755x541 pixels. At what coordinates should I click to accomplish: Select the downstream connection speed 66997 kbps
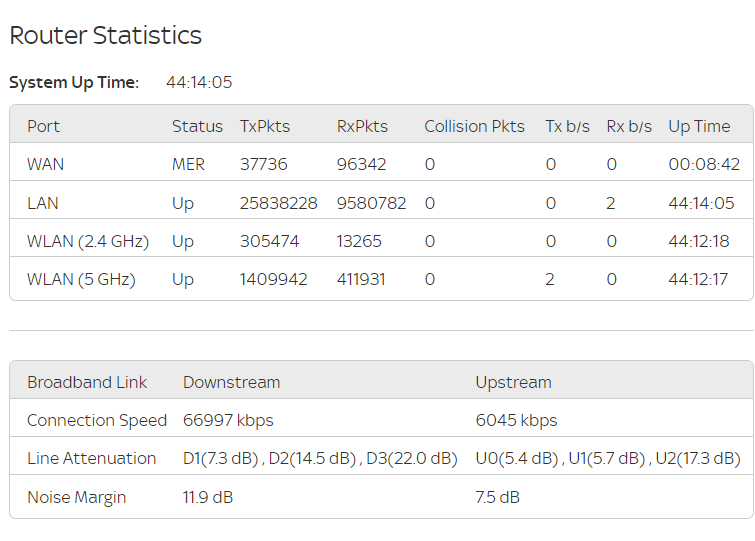coord(228,420)
